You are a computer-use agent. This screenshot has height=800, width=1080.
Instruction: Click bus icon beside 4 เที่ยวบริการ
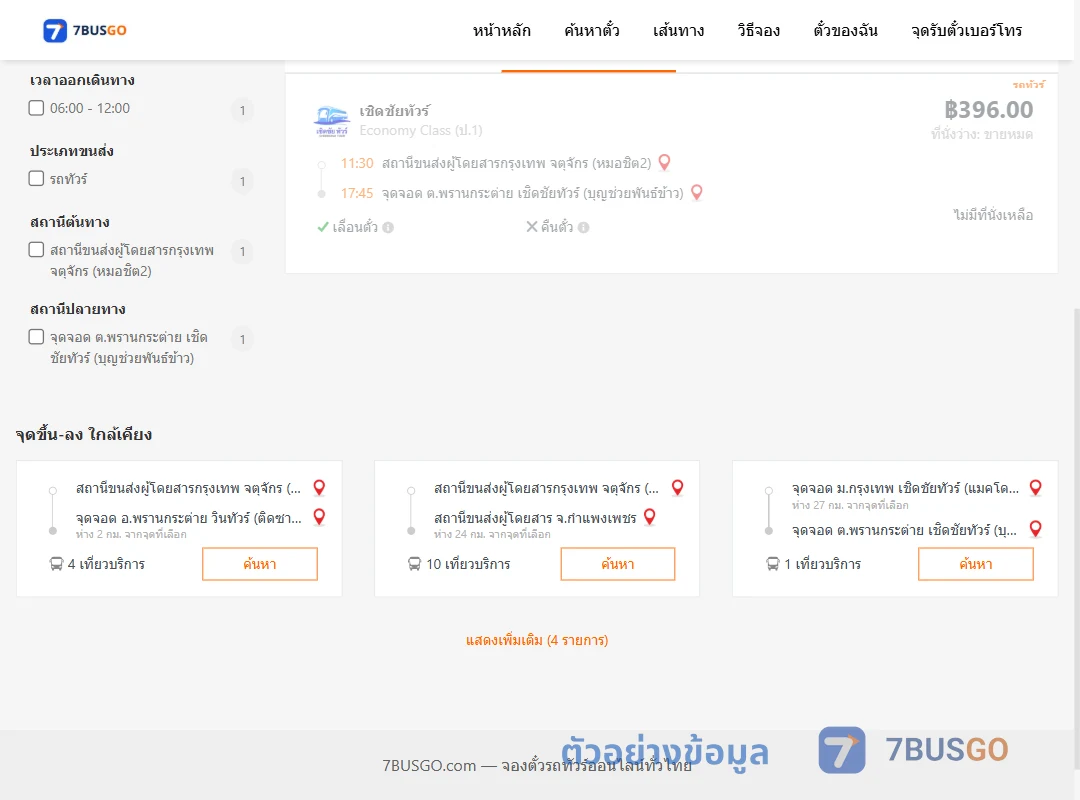(56, 564)
